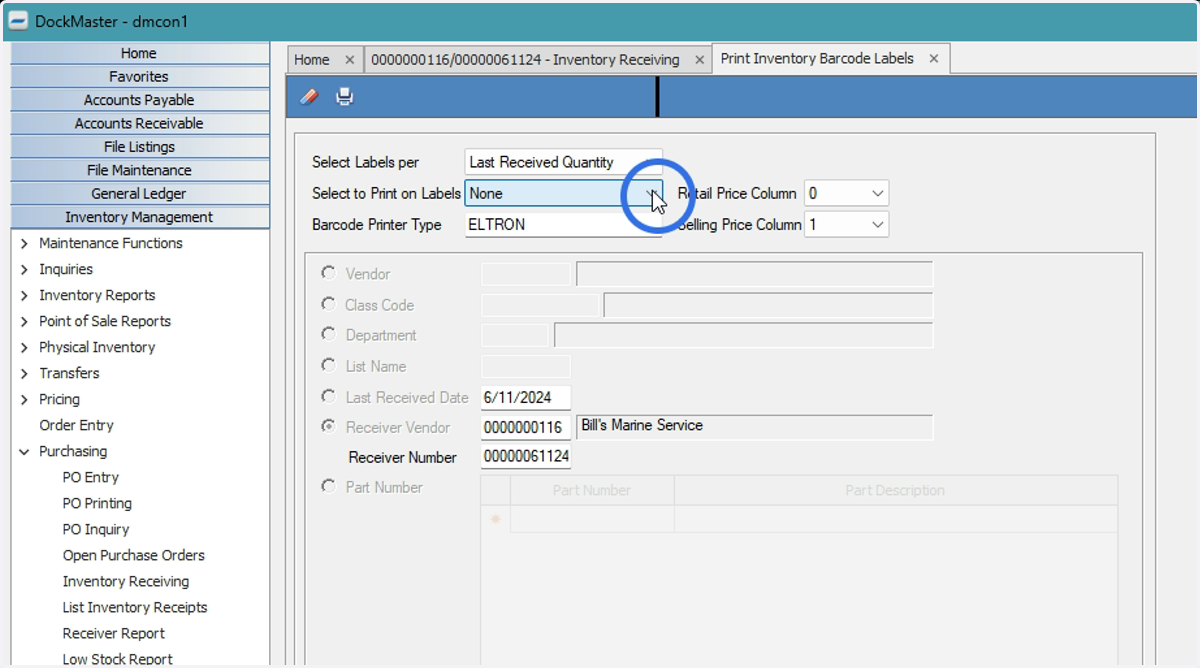Click the Last Received Date field 6/11/2024
The image size is (1200, 668).
[526, 397]
